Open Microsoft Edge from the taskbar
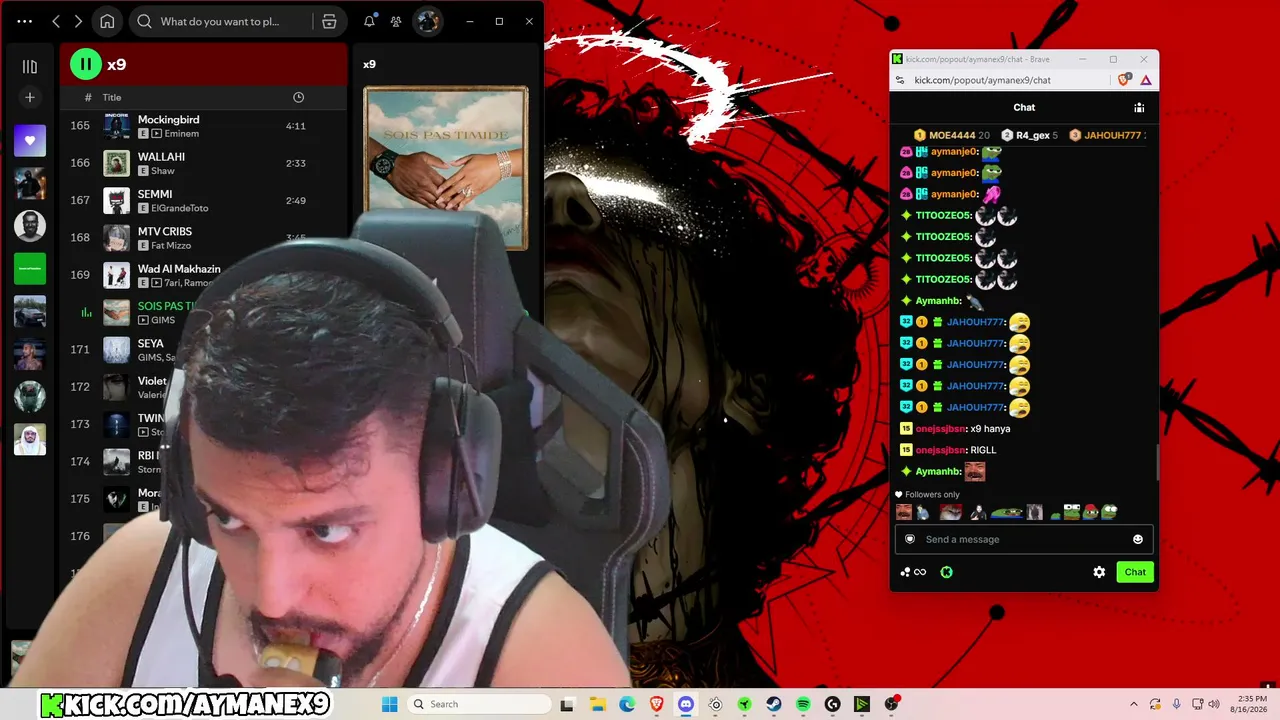 pyautogui.click(x=627, y=704)
